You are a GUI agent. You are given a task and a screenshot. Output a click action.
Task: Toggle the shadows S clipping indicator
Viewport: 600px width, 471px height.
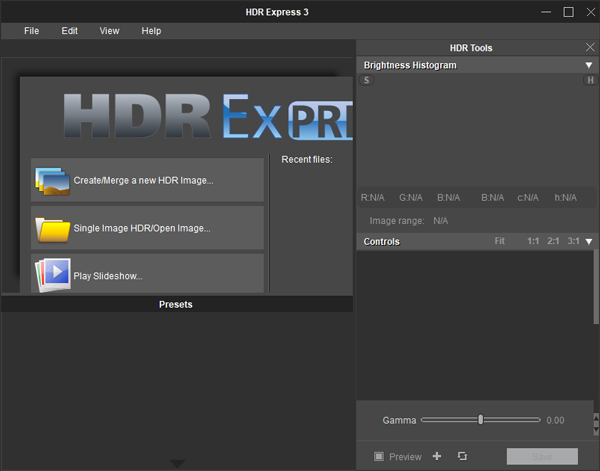(x=367, y=80)
